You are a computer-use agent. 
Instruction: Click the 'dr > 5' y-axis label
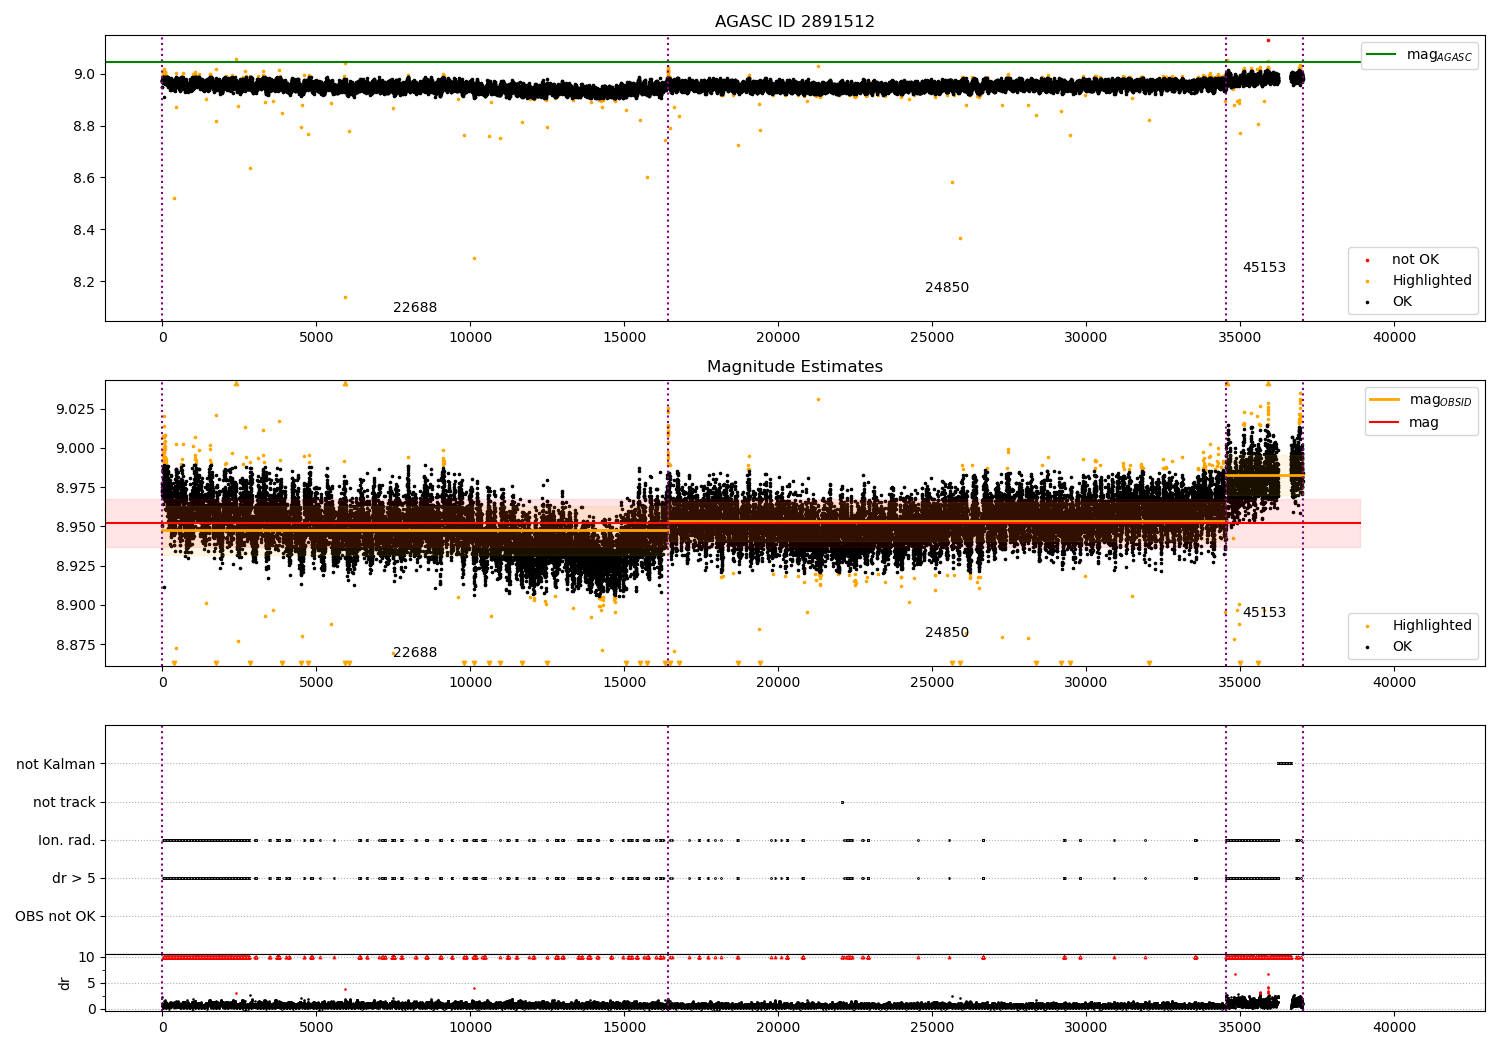[x=74, y=878]
